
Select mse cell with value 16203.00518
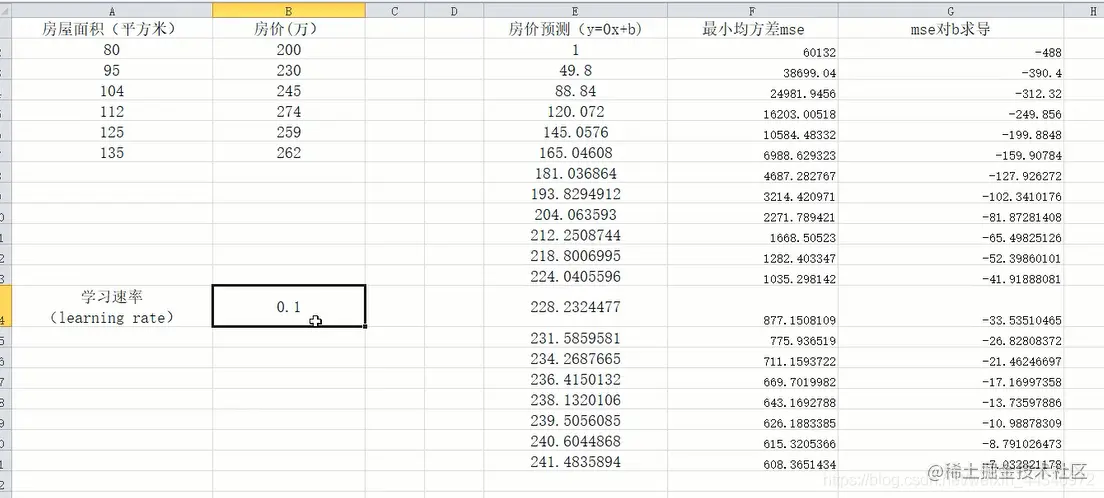(753, 111)
